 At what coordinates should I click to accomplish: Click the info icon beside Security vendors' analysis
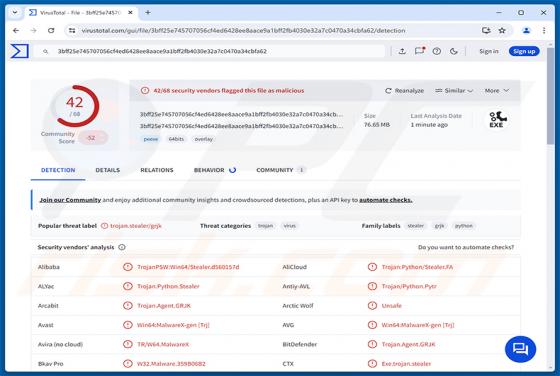(122, 247)
